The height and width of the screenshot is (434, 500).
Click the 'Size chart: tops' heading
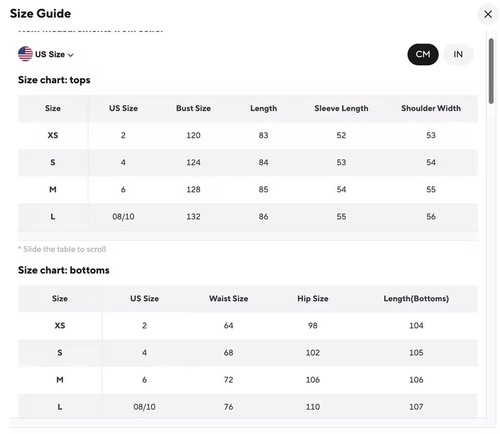(x=54, y=80)
